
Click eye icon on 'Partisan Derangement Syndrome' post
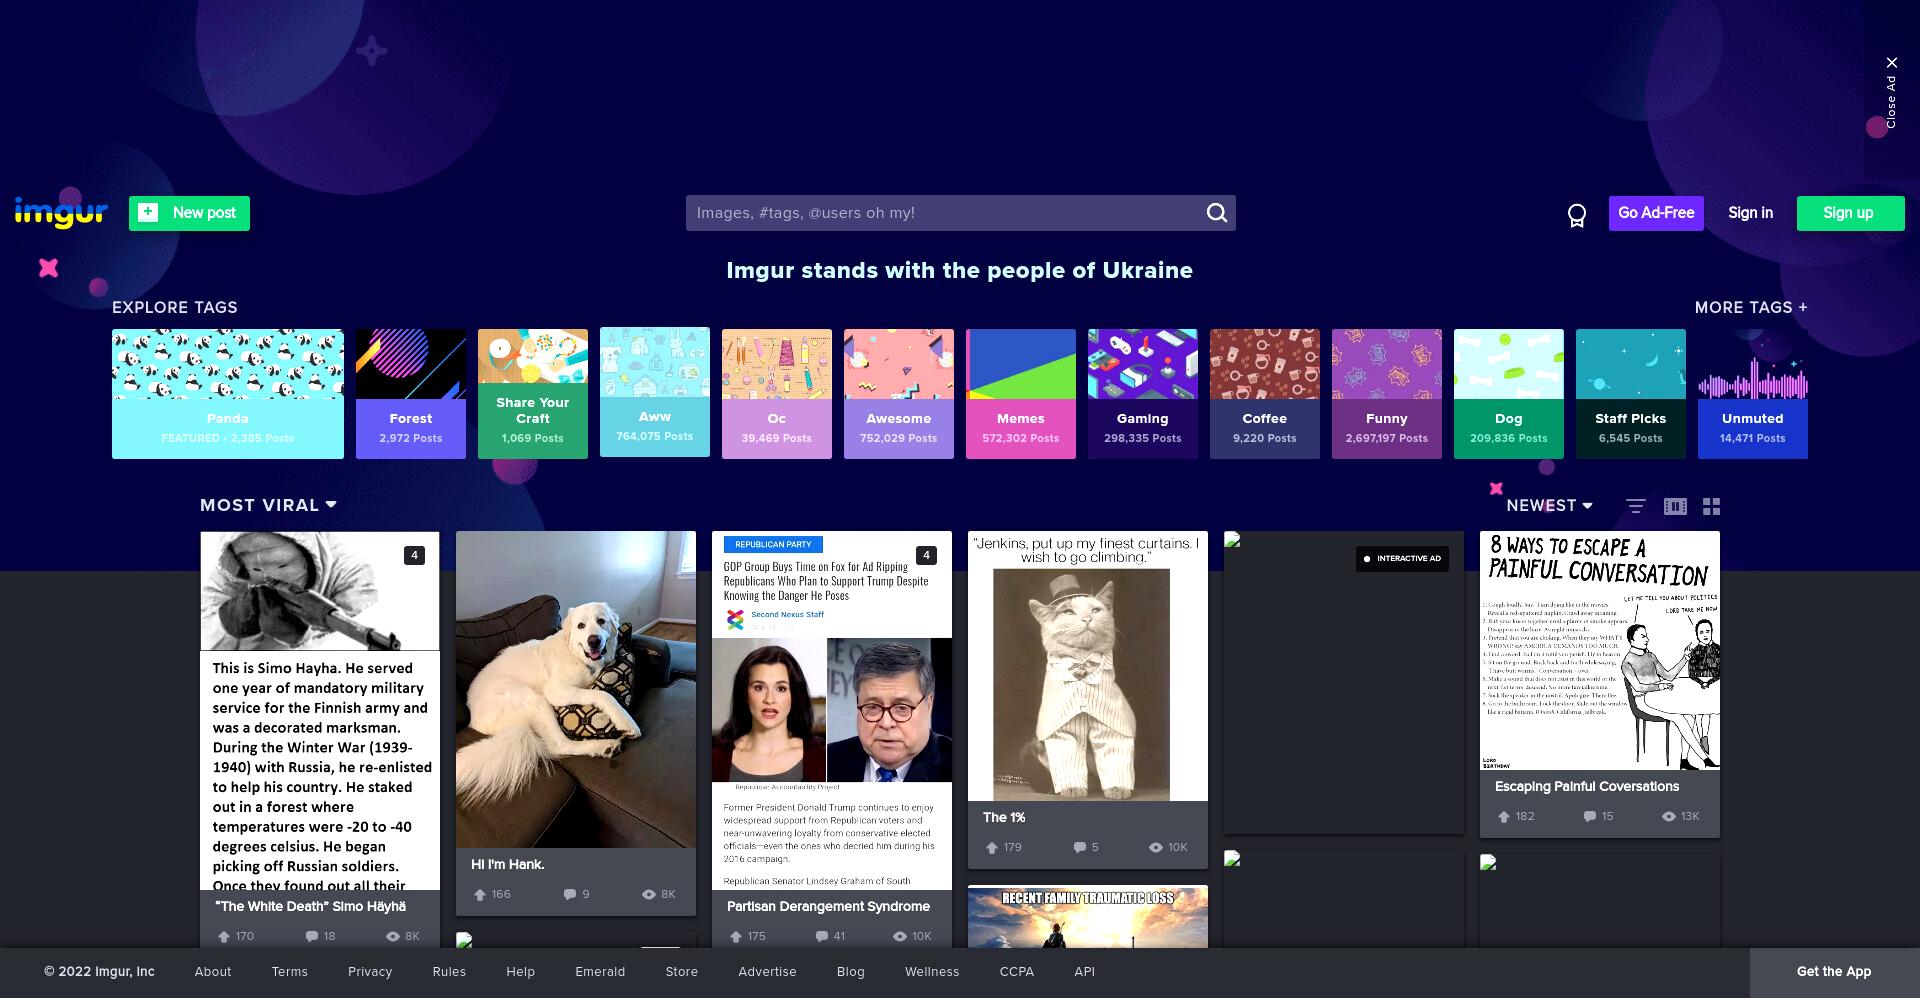tap(900, 937)
